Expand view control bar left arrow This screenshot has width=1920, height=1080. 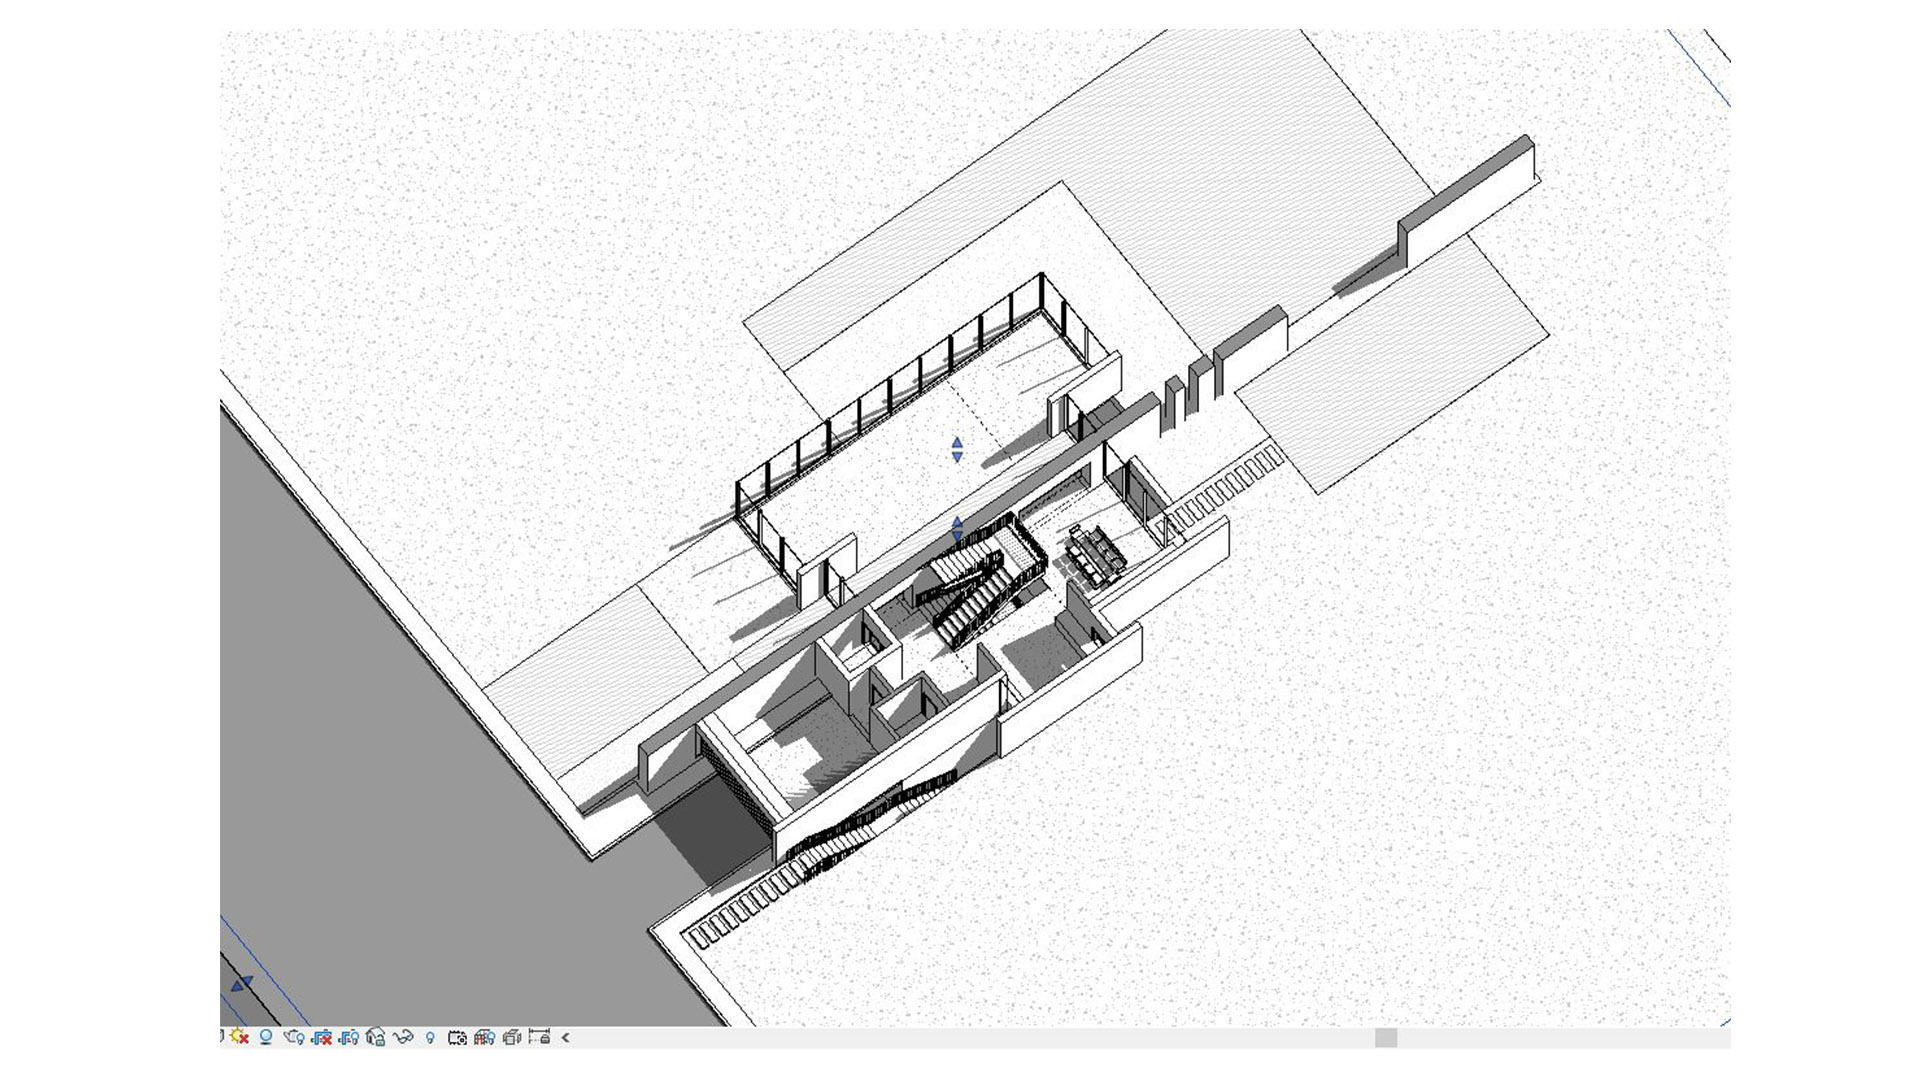click(566, 1037)
